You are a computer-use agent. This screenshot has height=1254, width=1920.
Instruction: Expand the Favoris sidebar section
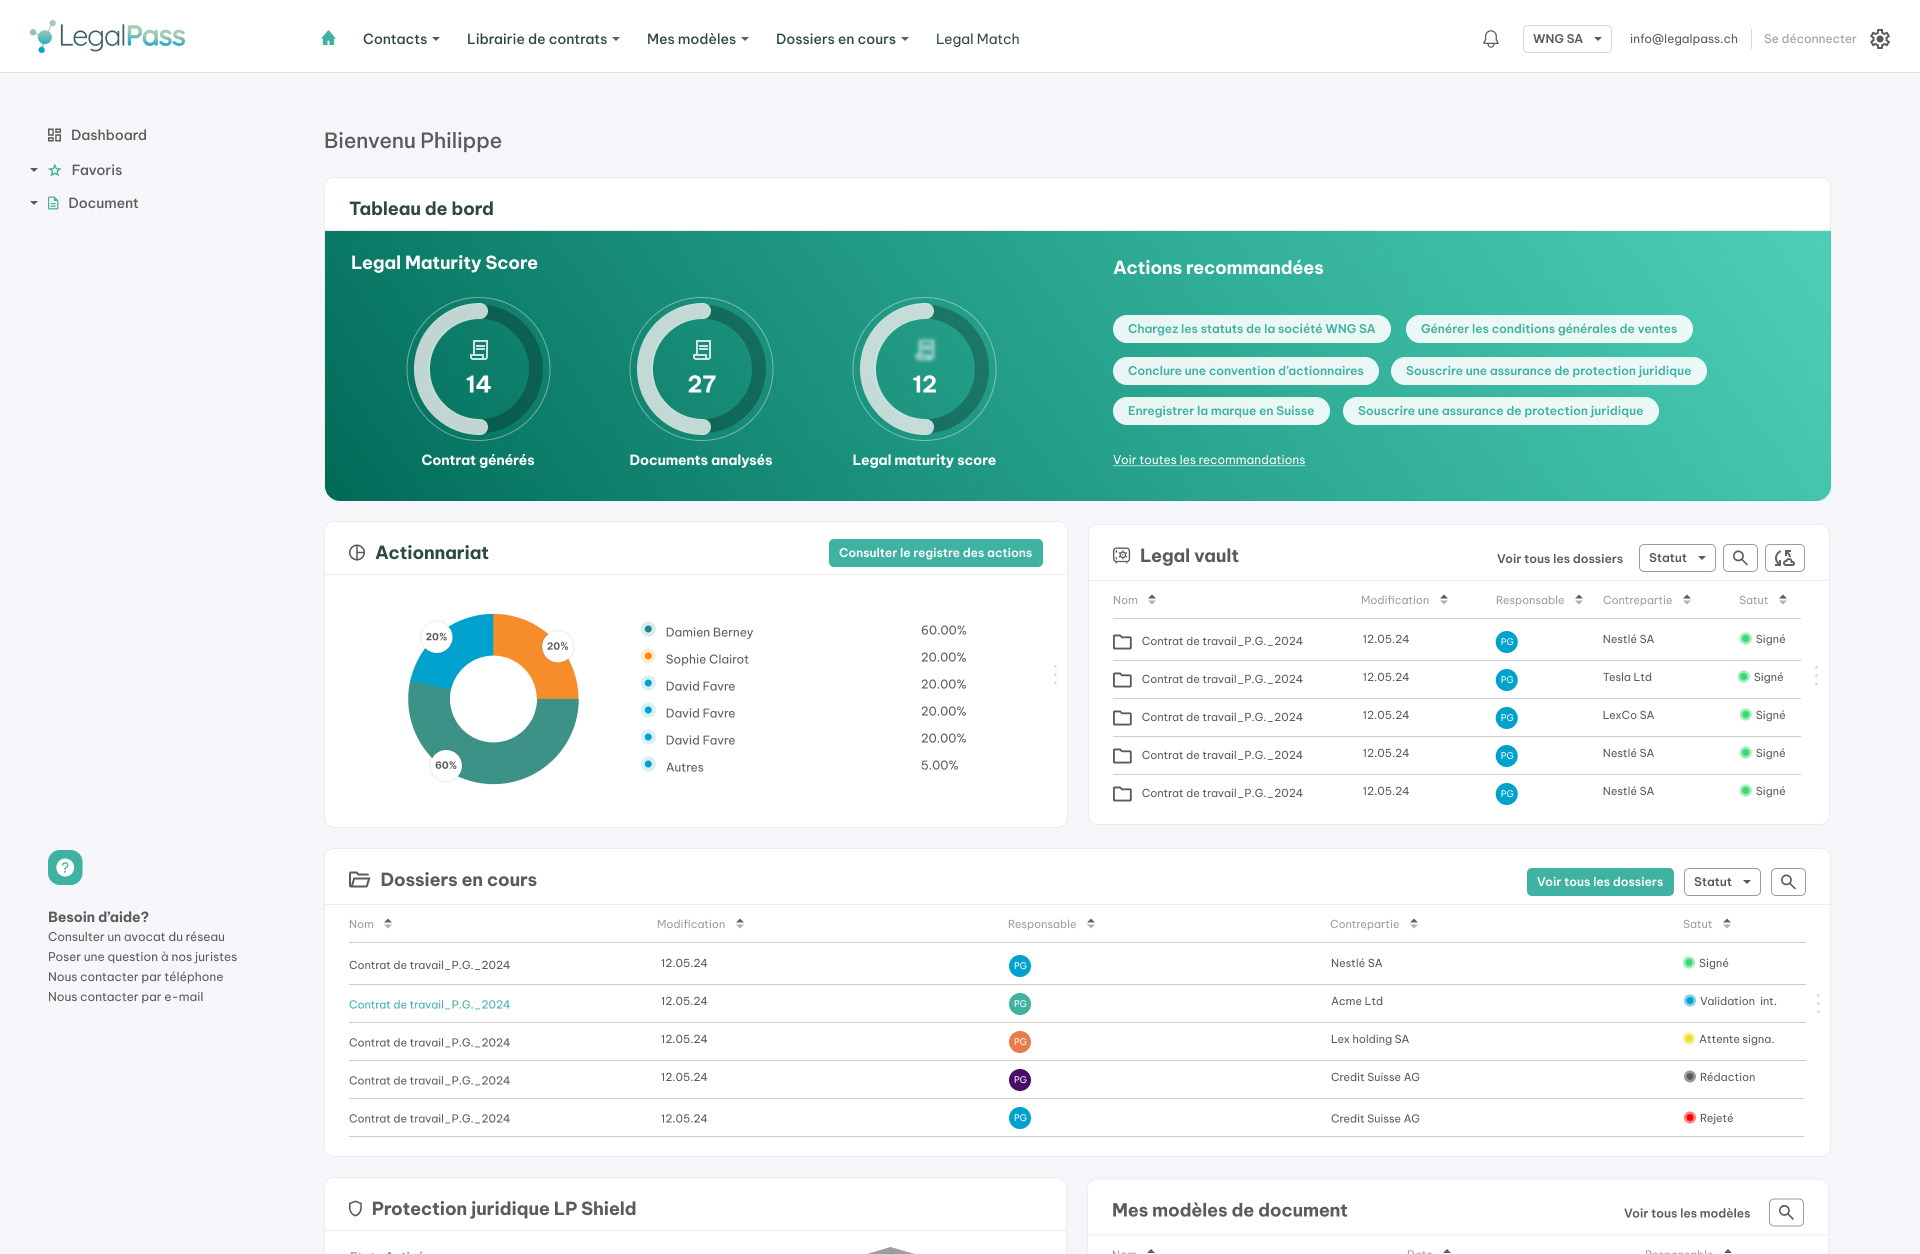coord(34,170)
